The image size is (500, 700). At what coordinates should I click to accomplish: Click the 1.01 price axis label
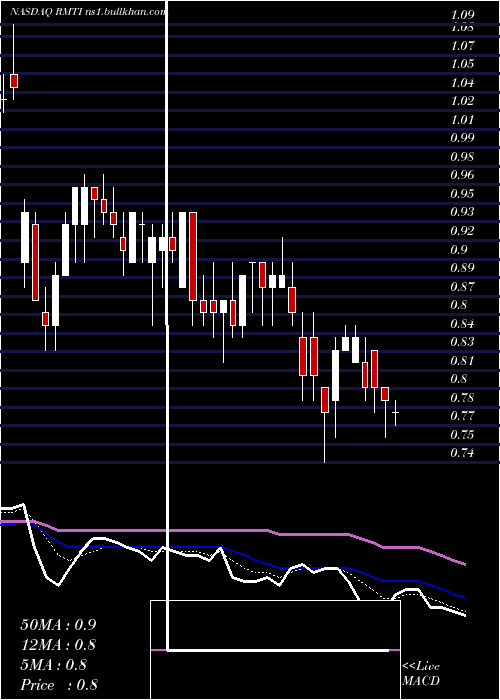[462, 120]
